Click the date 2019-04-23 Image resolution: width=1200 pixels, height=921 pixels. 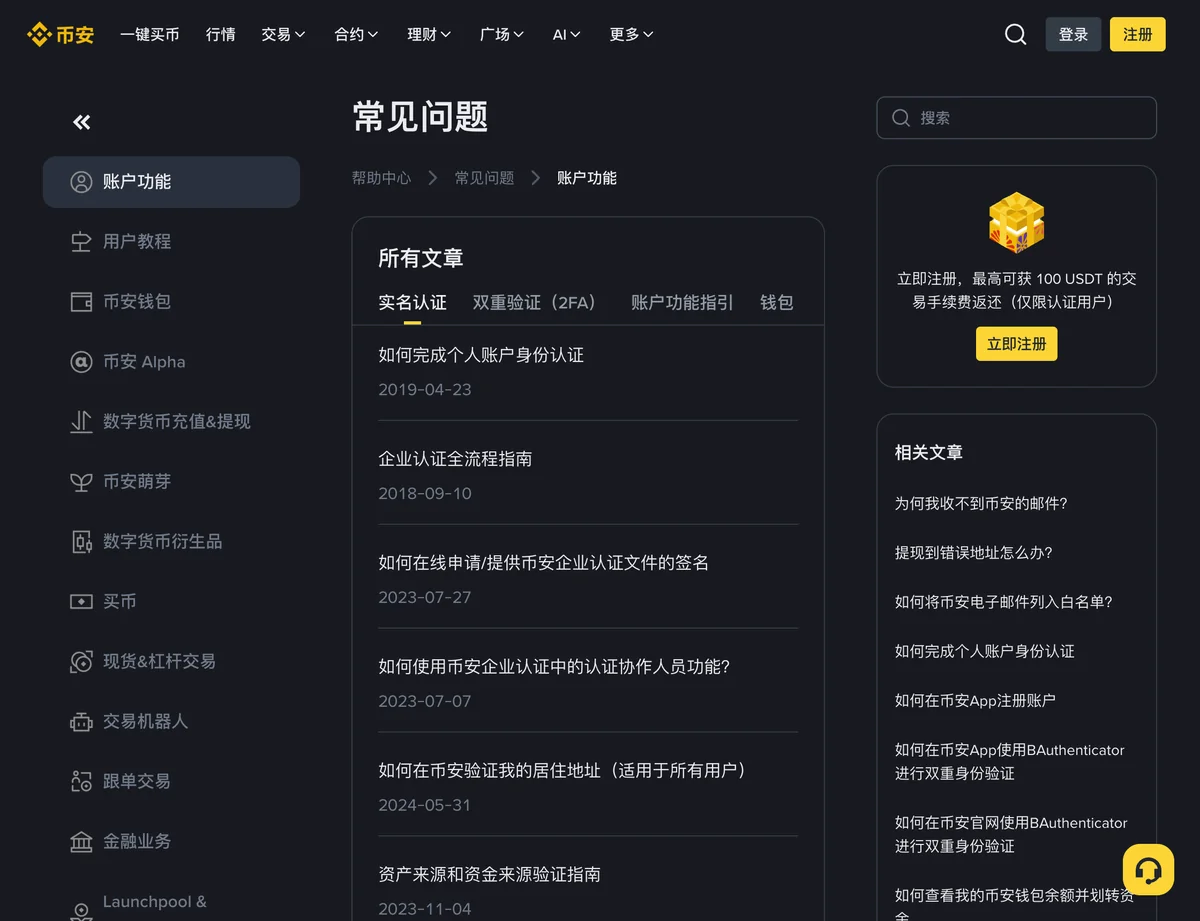[425, 390]
